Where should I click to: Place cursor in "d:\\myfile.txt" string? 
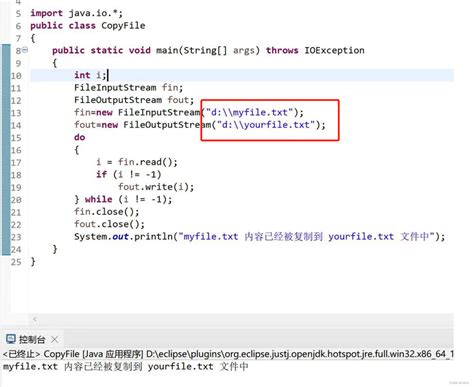pyautogui.click(x=249, y=112)
